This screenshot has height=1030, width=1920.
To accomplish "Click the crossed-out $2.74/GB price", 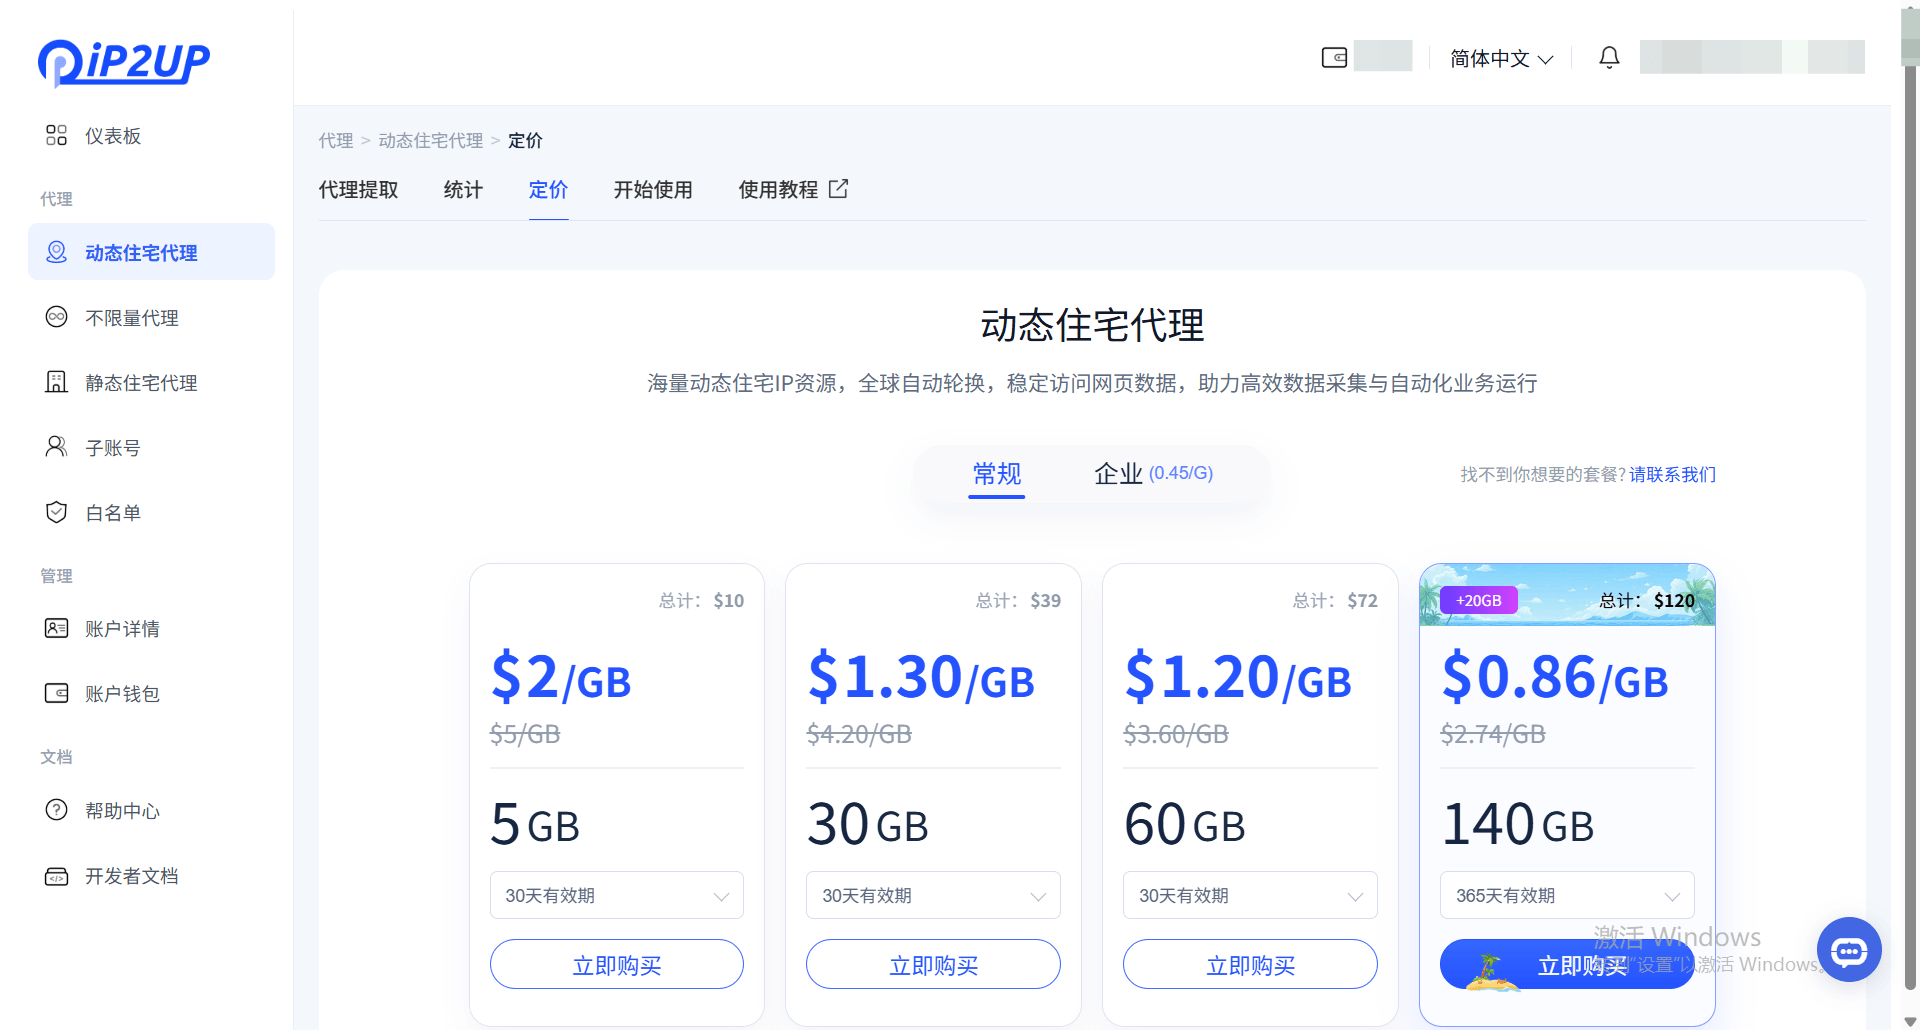I will tap(1493, 734).
